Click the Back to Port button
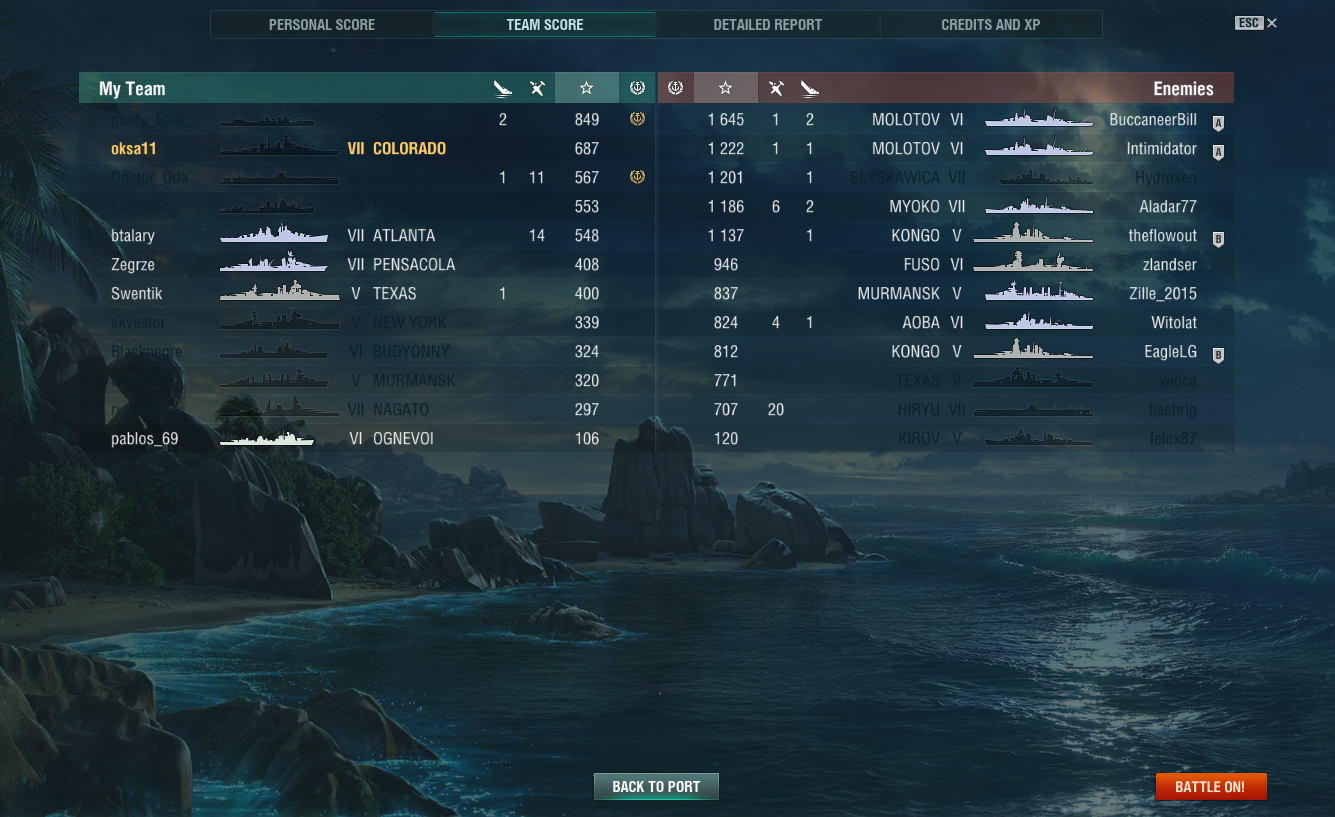The width and height of the screenshot is (1335, 817). 656,786
